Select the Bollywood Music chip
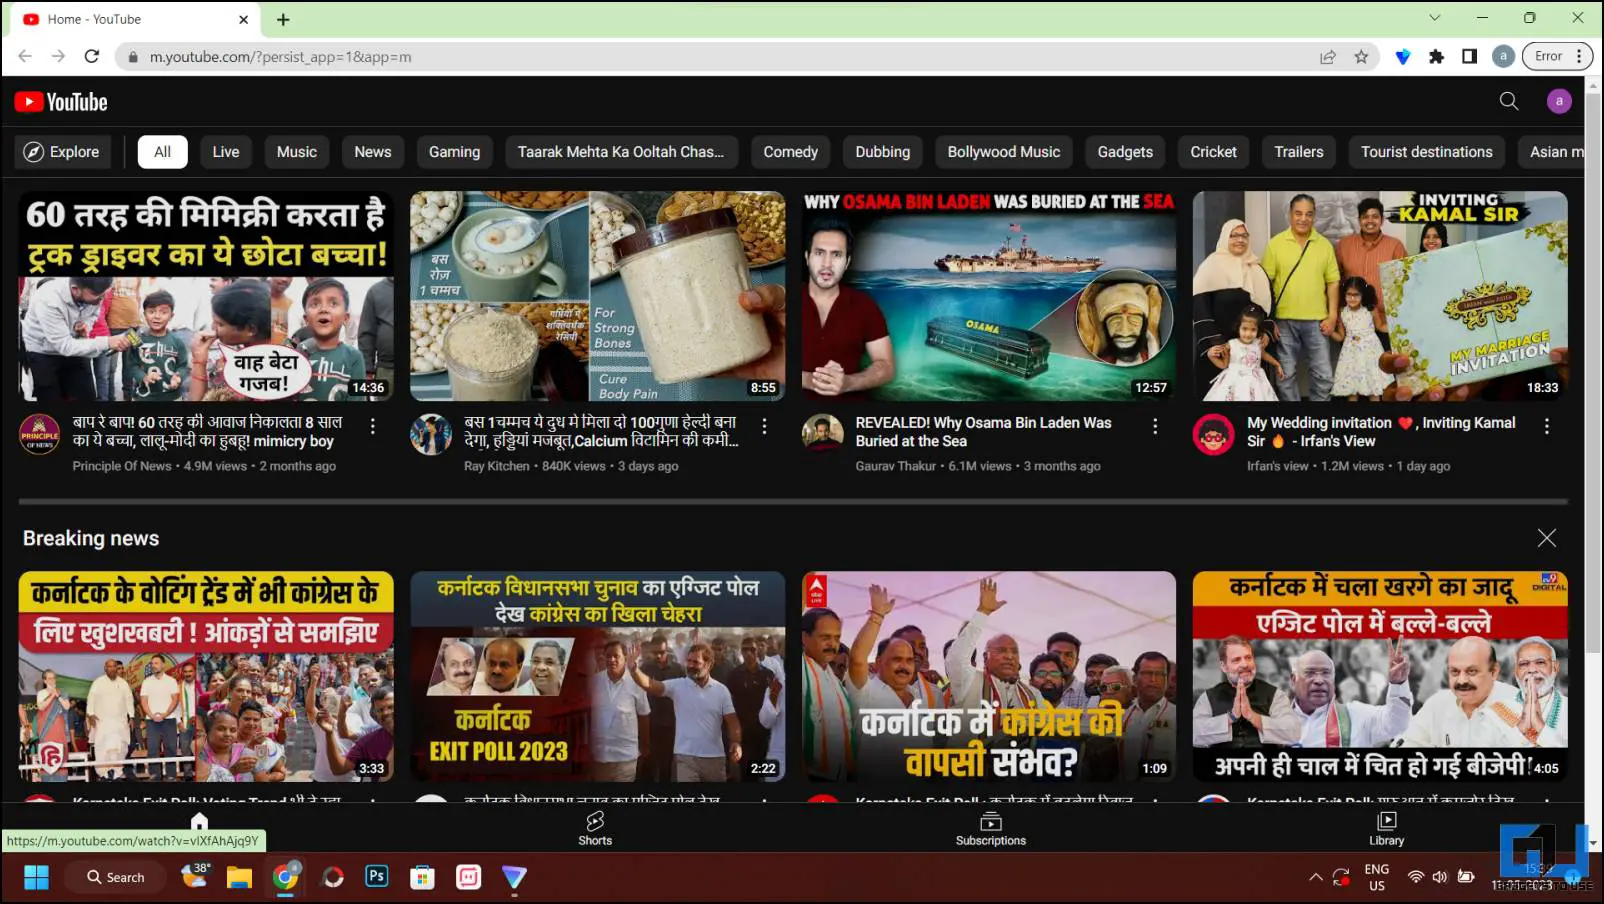The height and width of the screenshot is (904, 1604). coord(1004,152)
